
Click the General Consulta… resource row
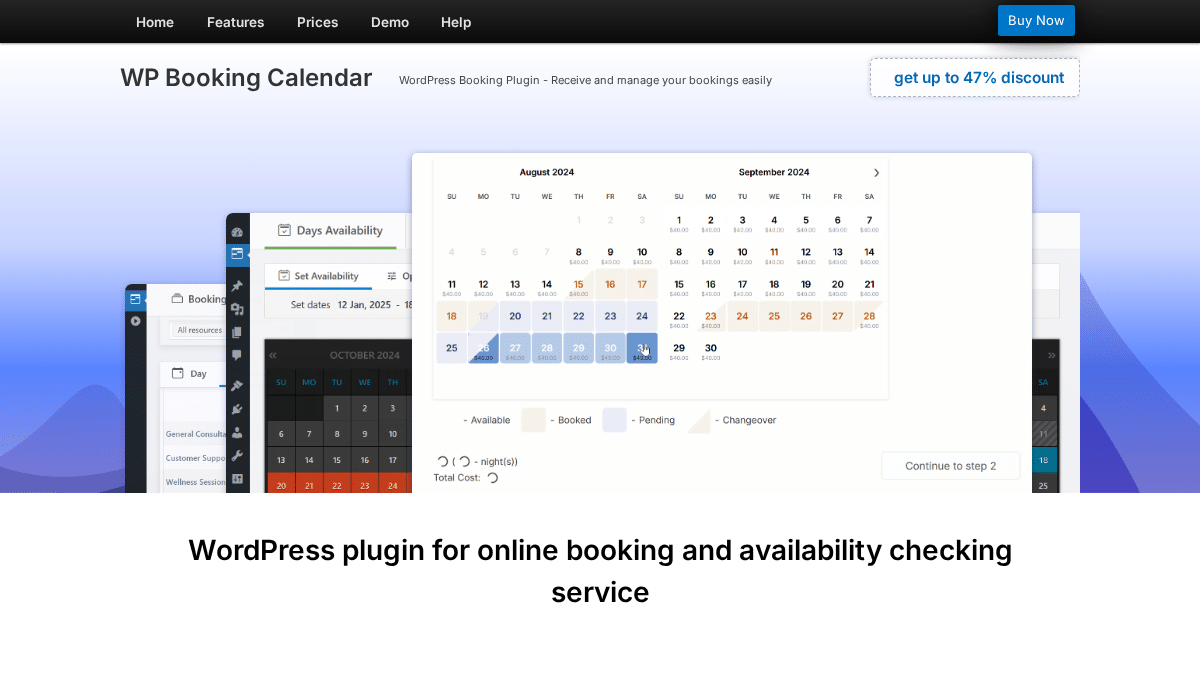pos(195,434)
